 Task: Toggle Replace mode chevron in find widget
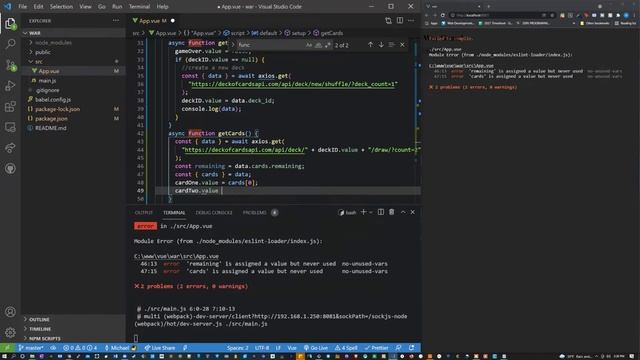(x=233, y=45)
